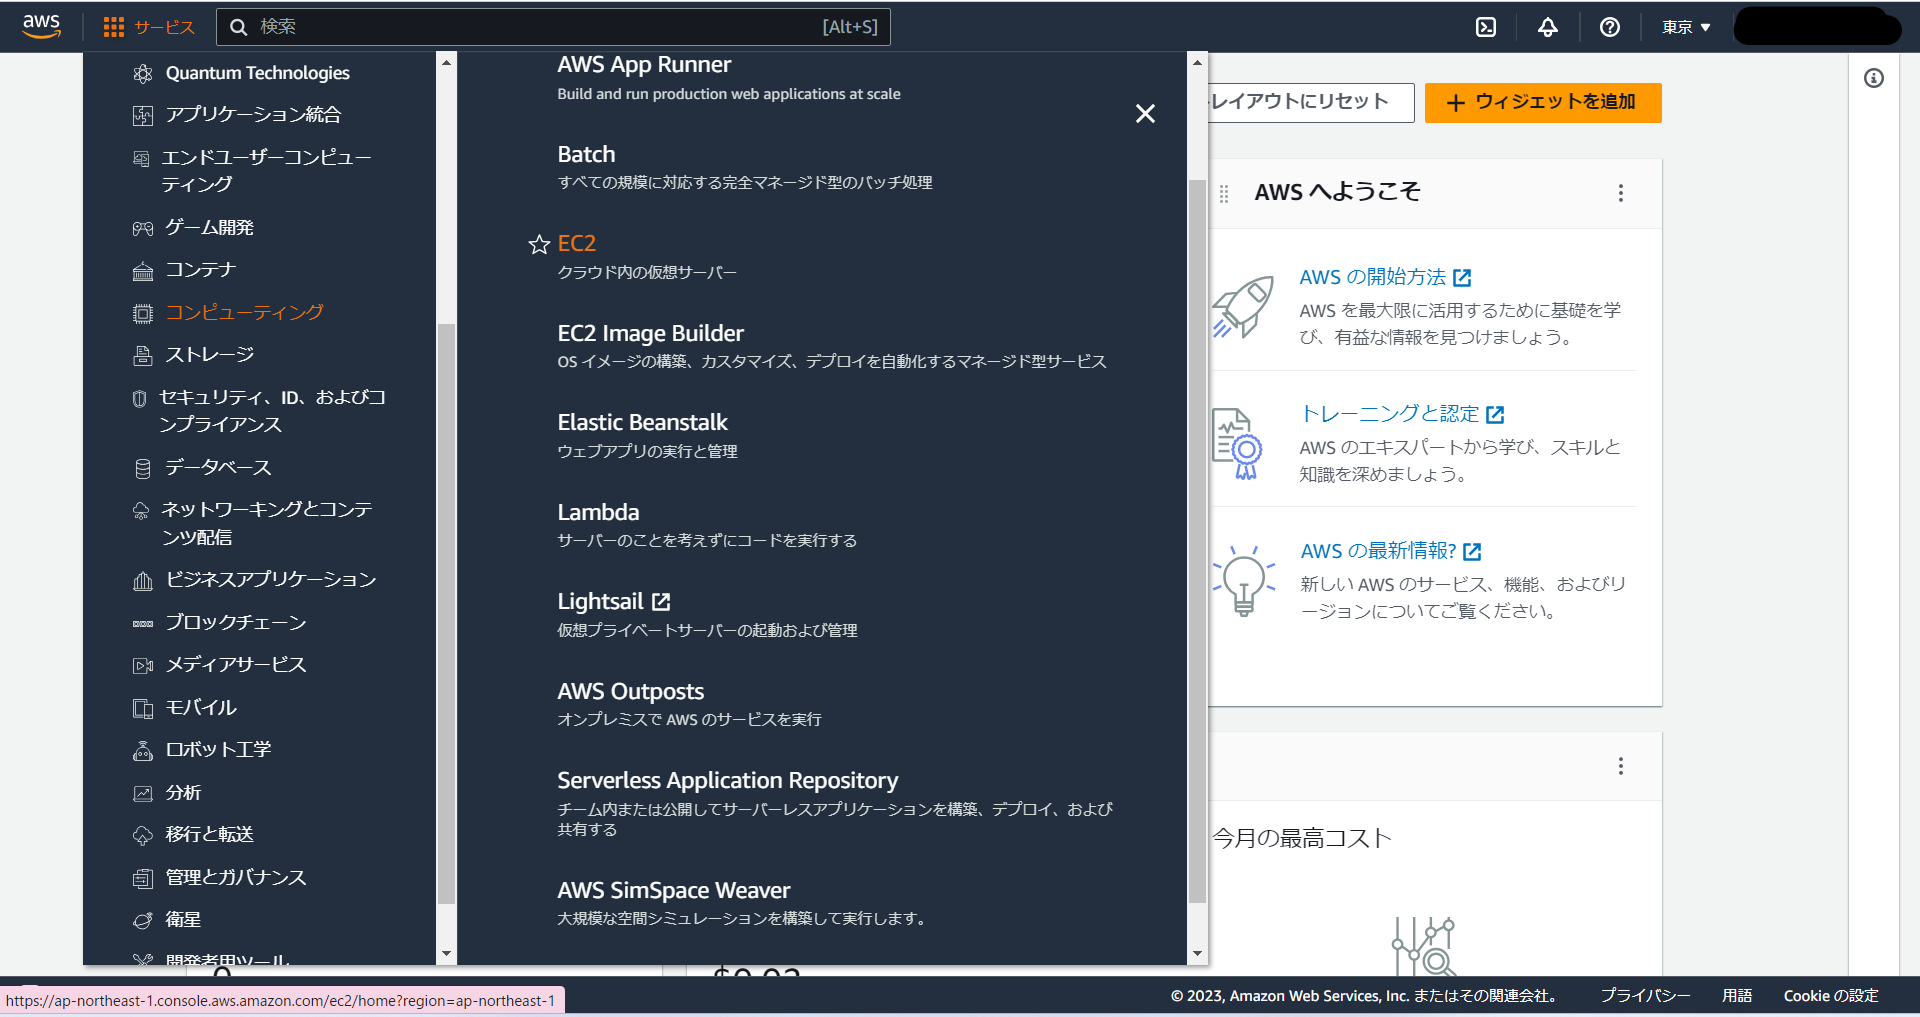Click the コンテナ category icon

[143, 271]
